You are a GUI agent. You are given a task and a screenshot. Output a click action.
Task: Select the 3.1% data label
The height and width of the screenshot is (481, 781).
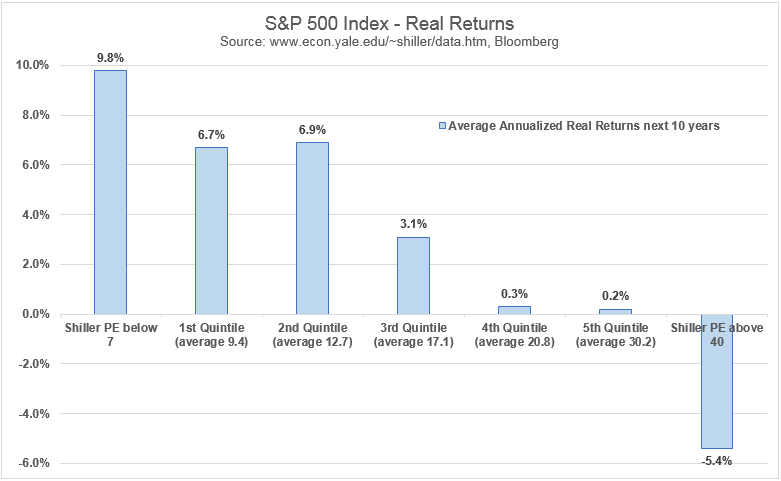click(413, 223)
